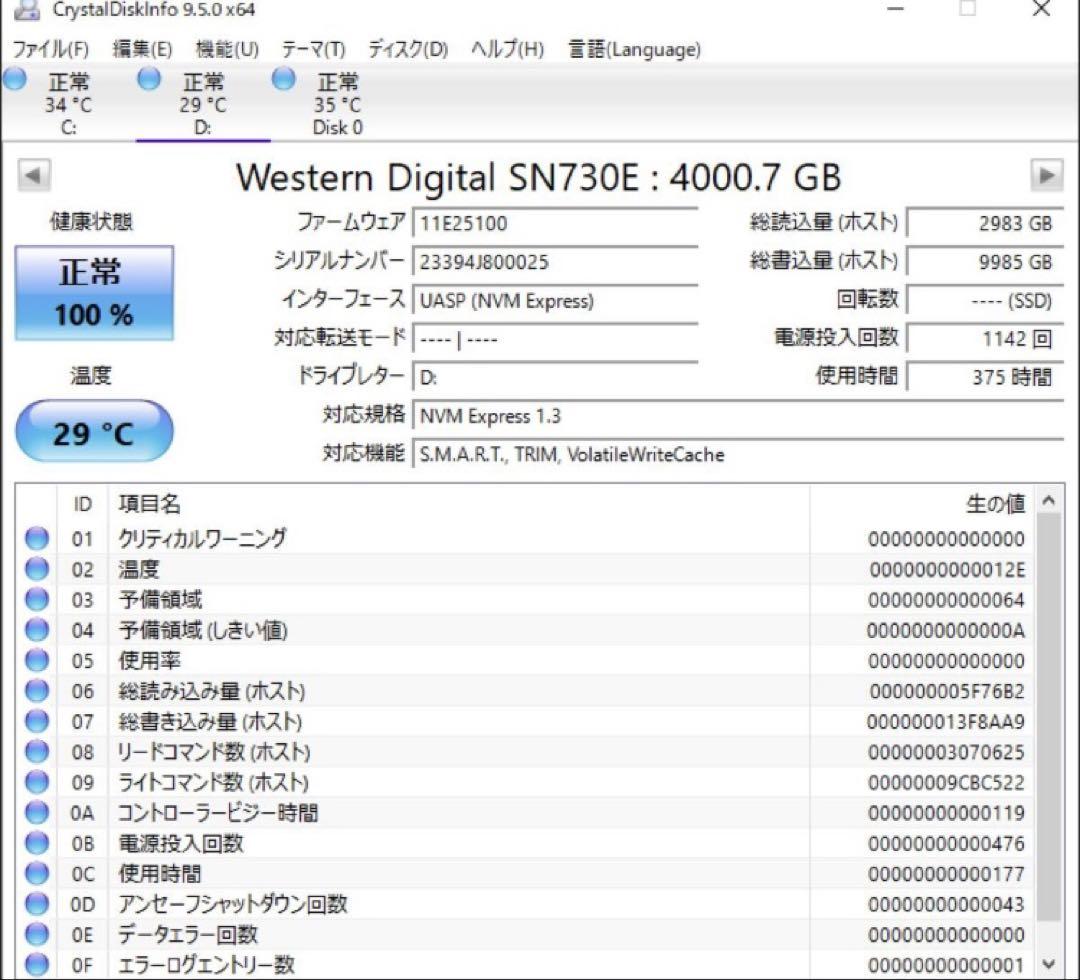The image size is (1080, 980).
Task: Open the ヘルプ(H) menu
Action: click(508, 50)
